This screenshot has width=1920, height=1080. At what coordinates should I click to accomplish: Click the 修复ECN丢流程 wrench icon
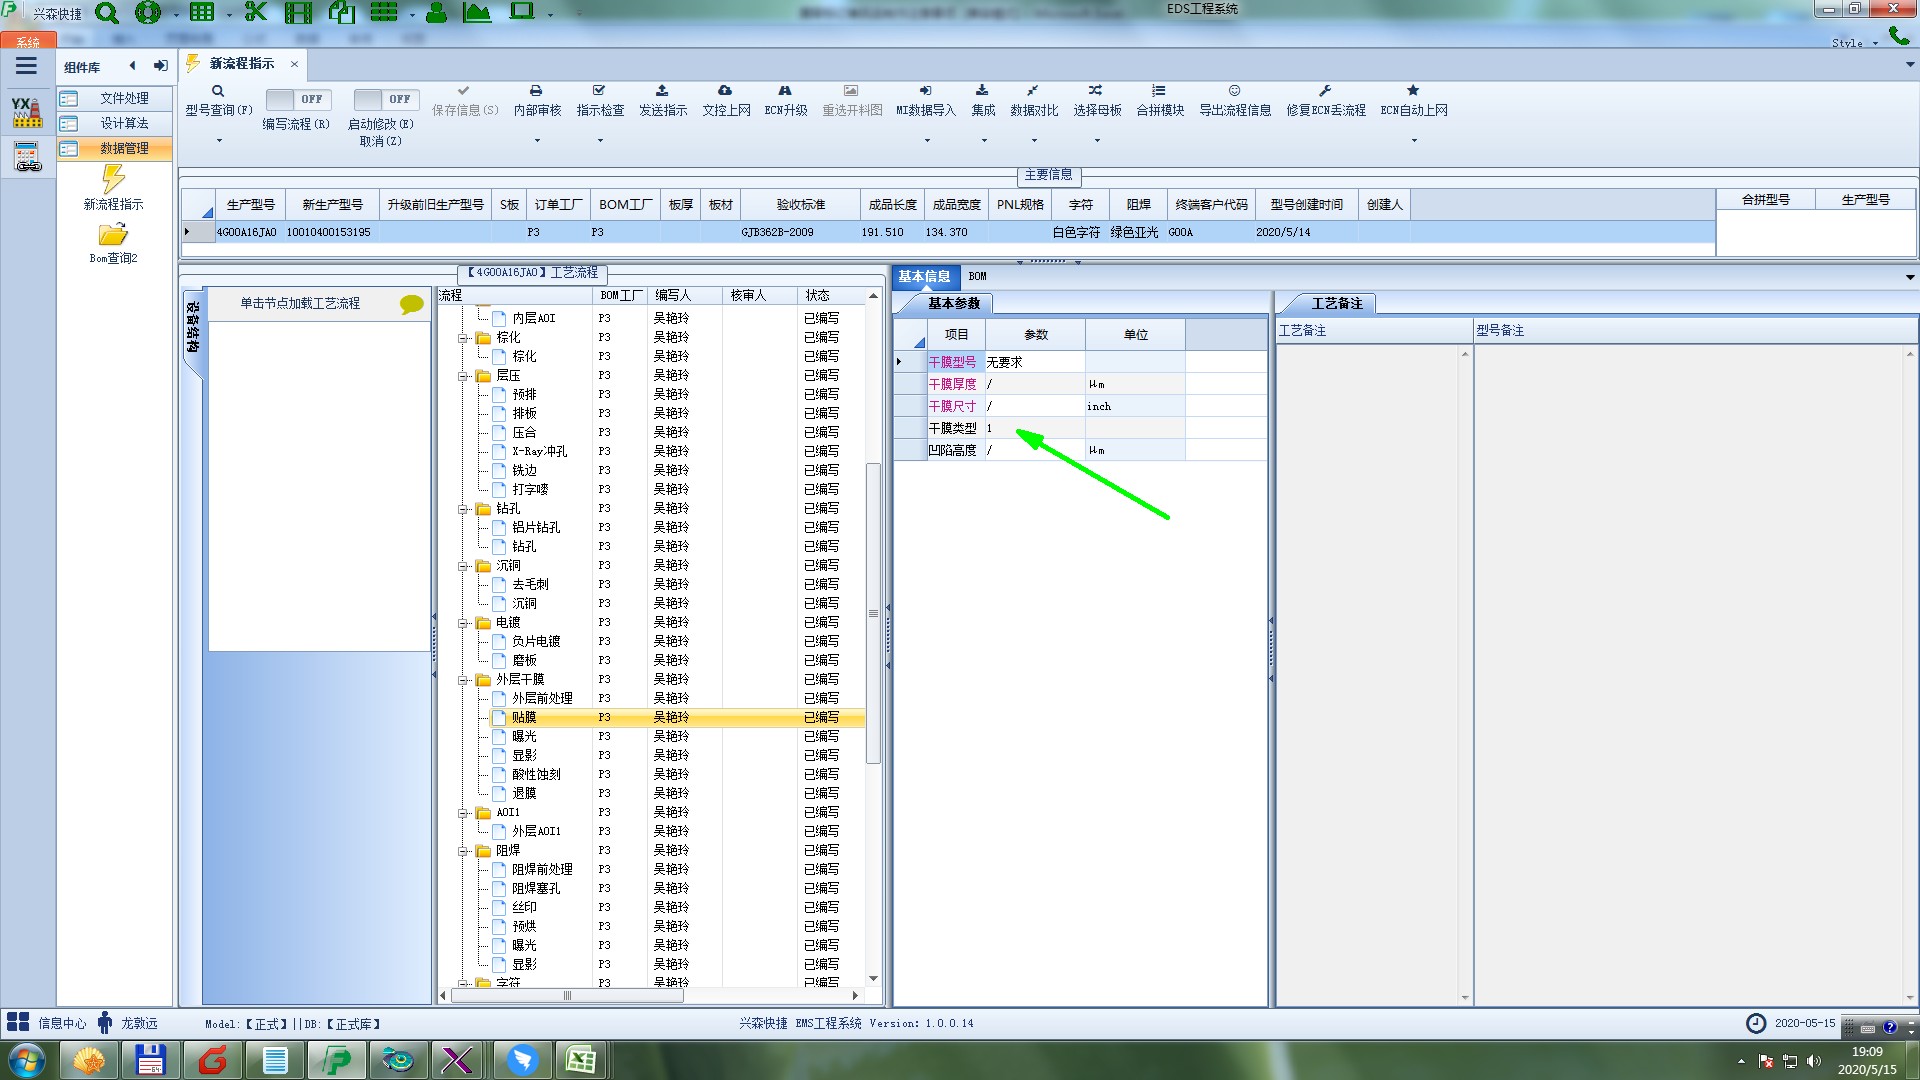1325,91
